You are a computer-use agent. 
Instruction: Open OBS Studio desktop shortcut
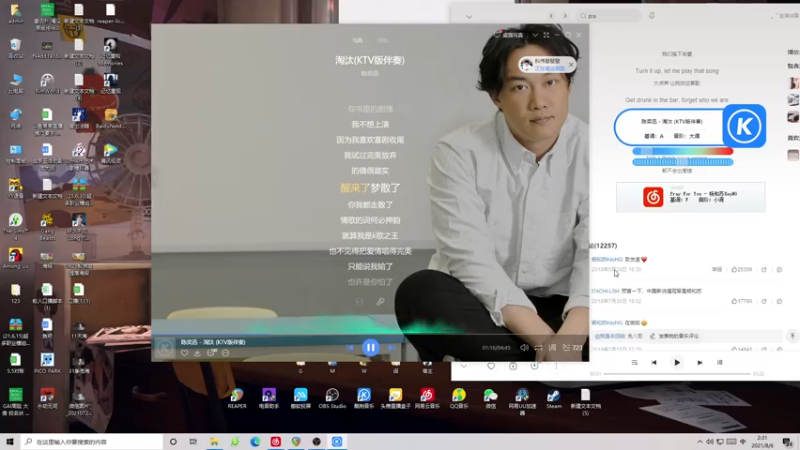(332, 398)
